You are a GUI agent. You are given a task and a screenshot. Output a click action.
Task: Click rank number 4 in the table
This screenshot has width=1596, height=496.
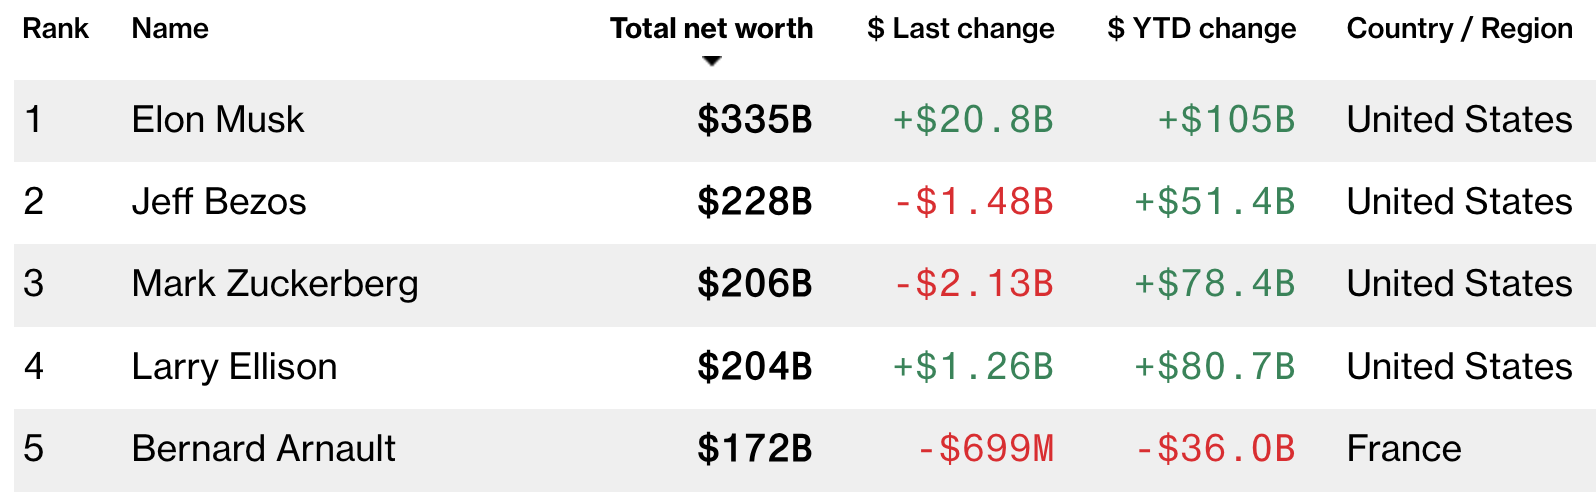[x=34, y=367]
